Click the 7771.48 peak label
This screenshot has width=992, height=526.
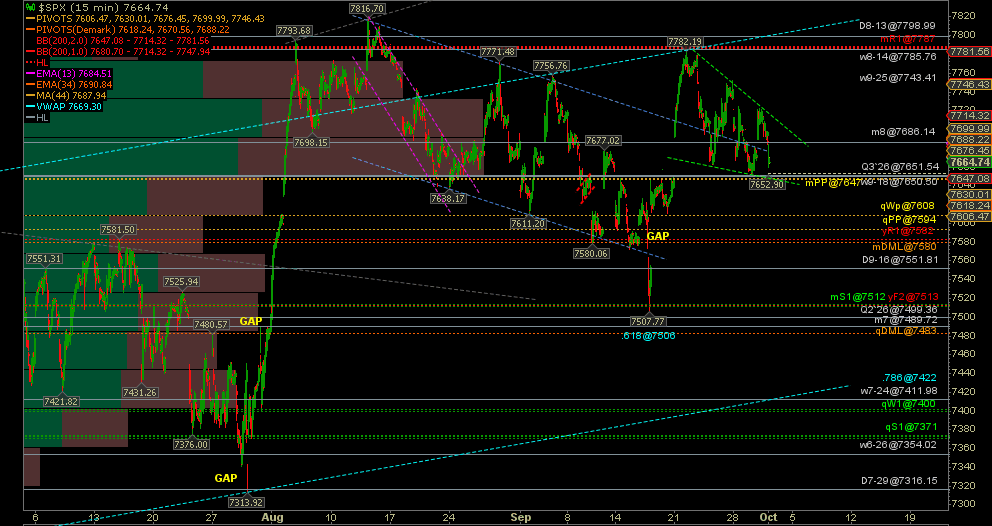[x=498, y=51]
